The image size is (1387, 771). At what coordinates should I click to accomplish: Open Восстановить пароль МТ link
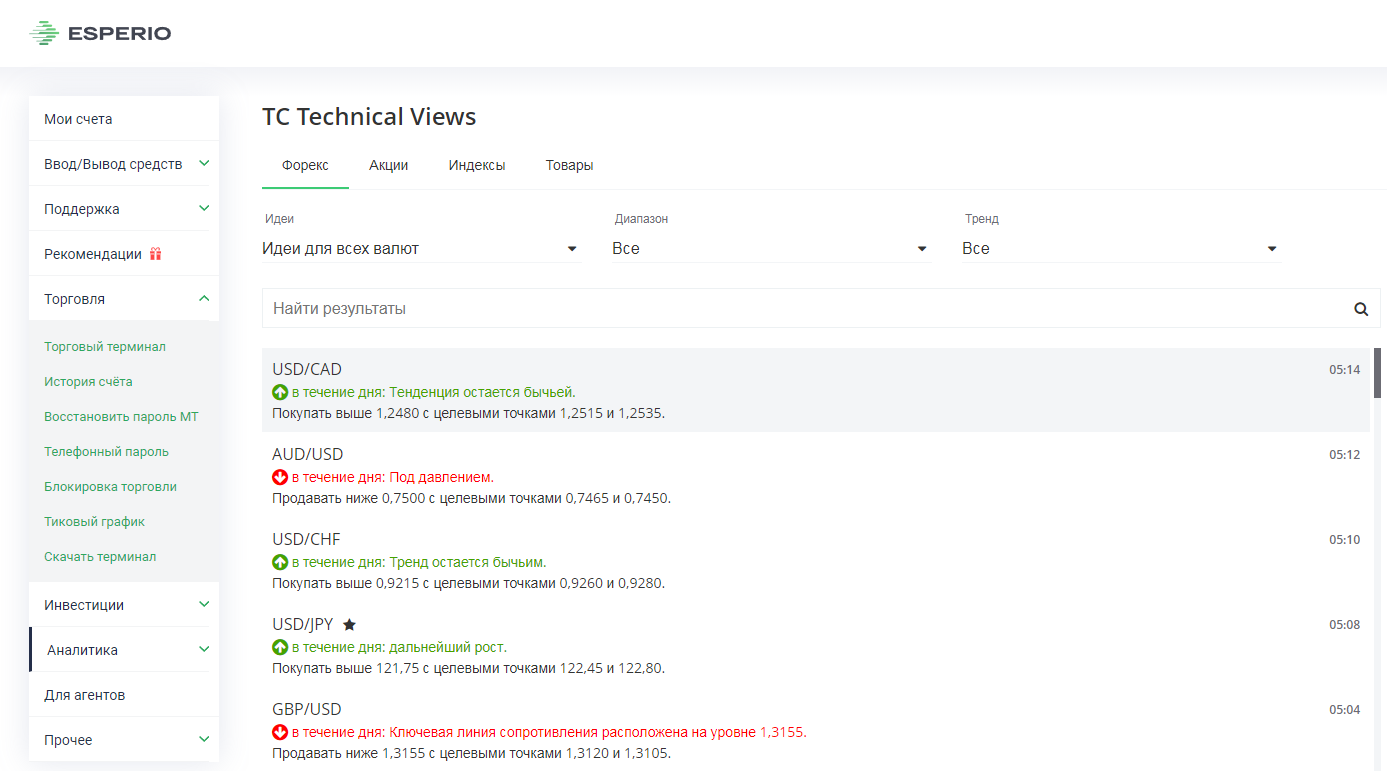(121, 416)
